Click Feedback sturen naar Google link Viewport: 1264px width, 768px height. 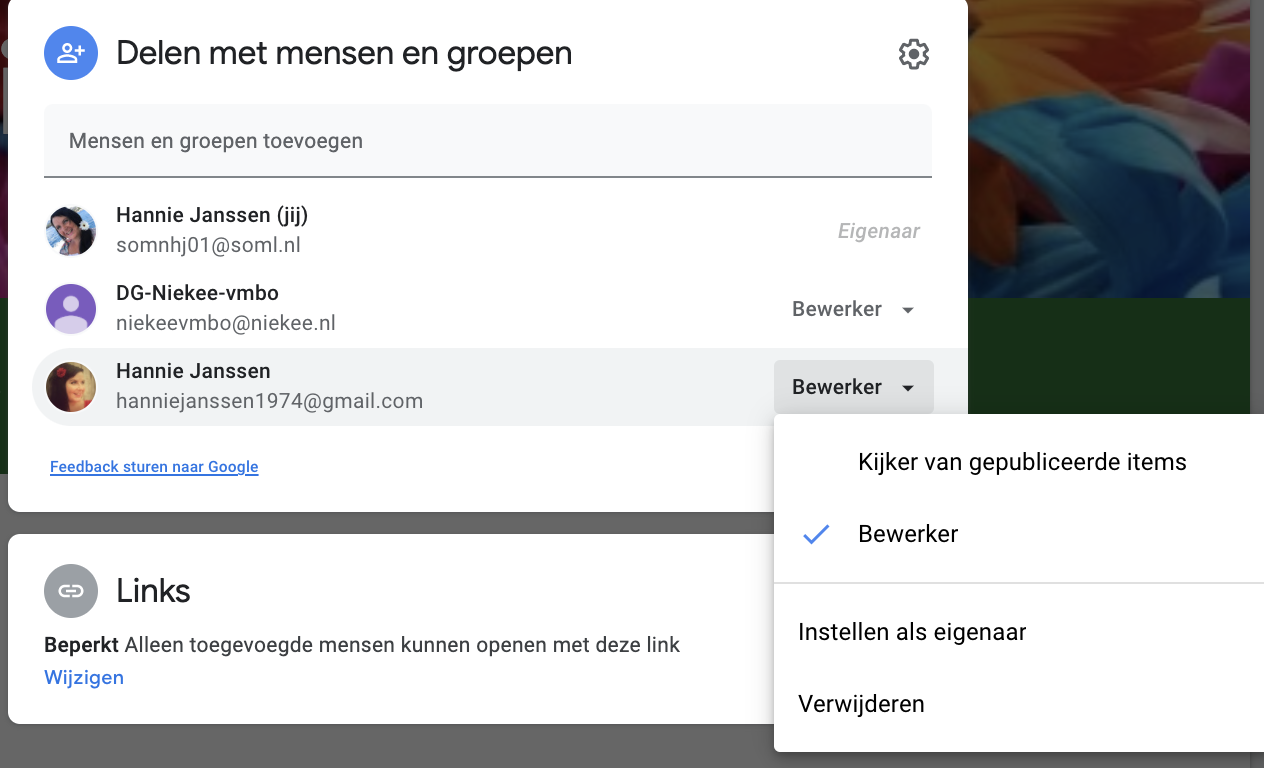click(154, 467)
